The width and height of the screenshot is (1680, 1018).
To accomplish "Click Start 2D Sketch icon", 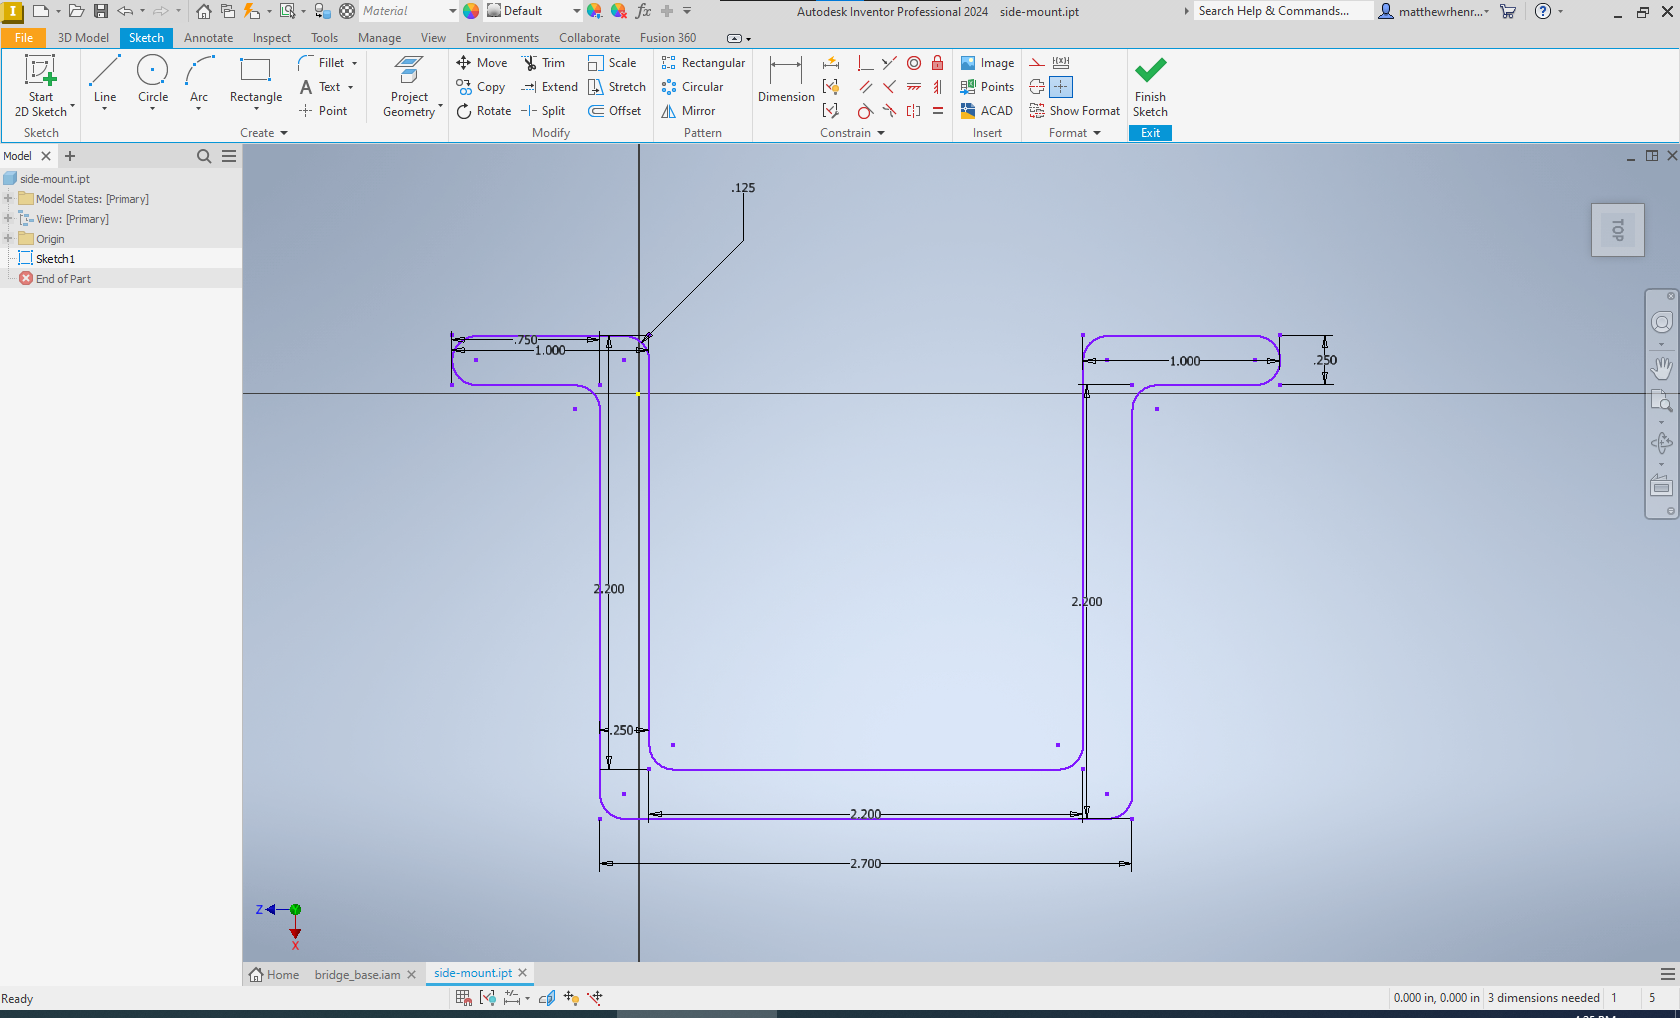I will (x=41, y=85).
